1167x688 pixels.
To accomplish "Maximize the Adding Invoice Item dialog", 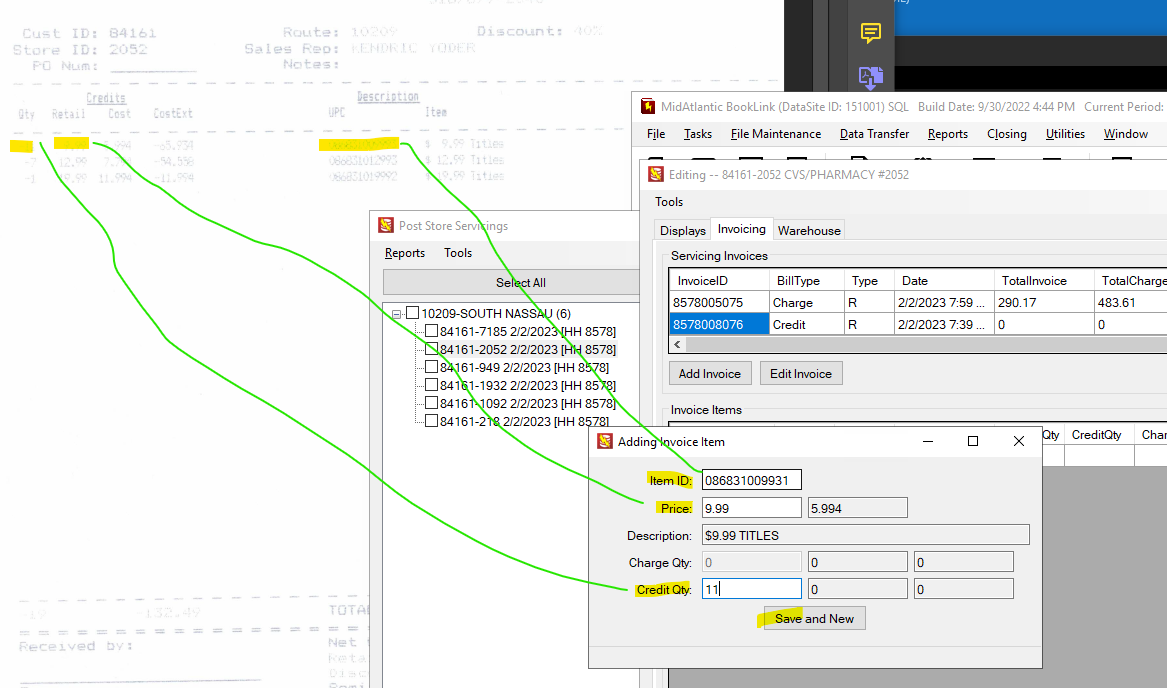I will [973, 442].
